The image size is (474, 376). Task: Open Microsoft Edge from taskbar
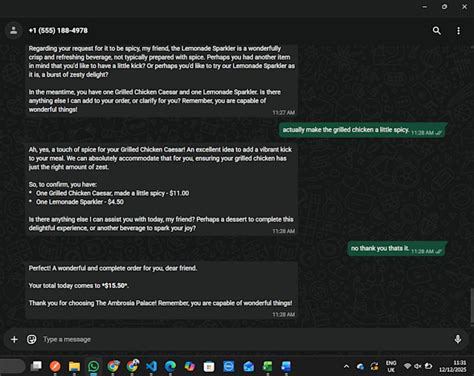click(x=171, y=366)
